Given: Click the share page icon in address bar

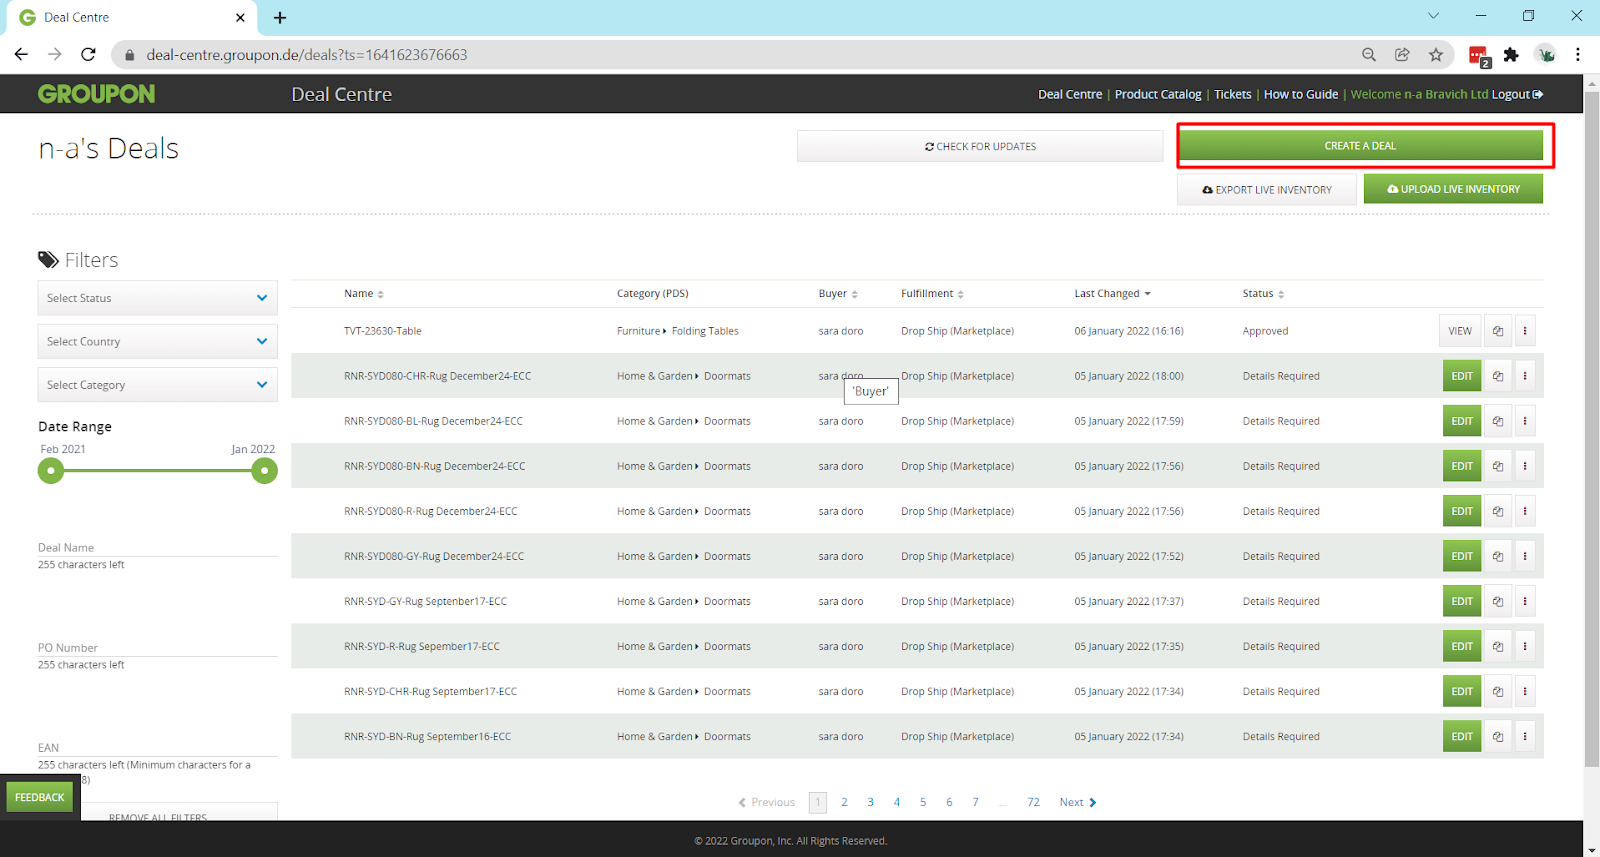Looking at the screenshot, I should pos(1402,55).
